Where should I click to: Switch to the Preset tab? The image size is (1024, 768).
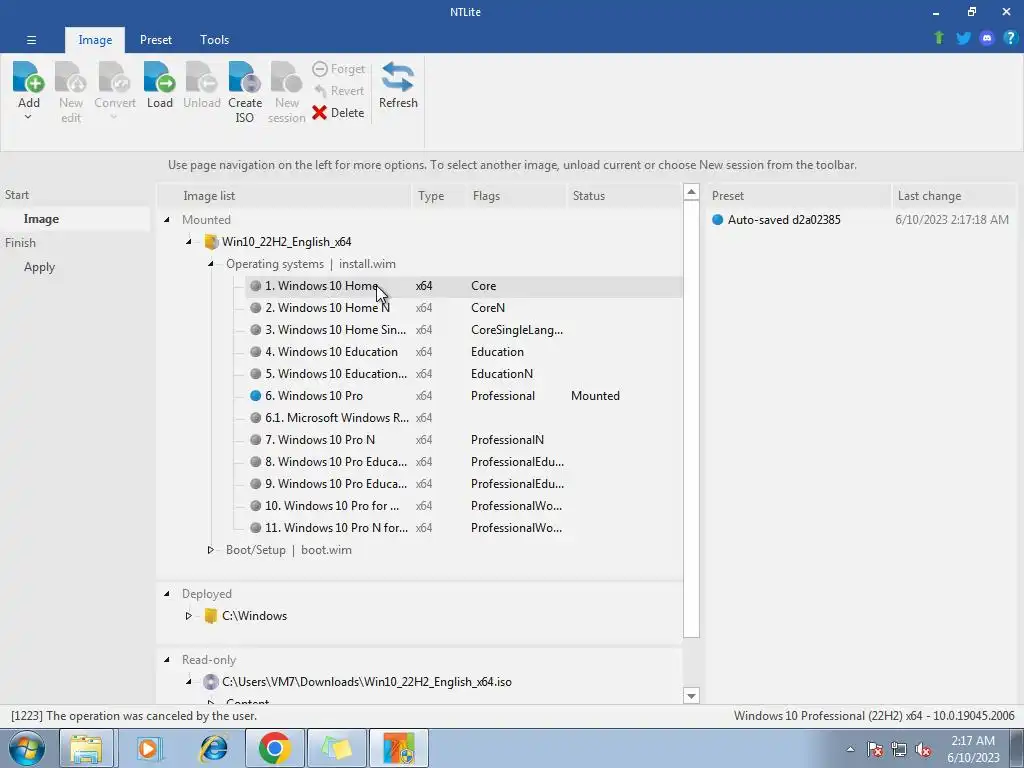tap(155, 40)
